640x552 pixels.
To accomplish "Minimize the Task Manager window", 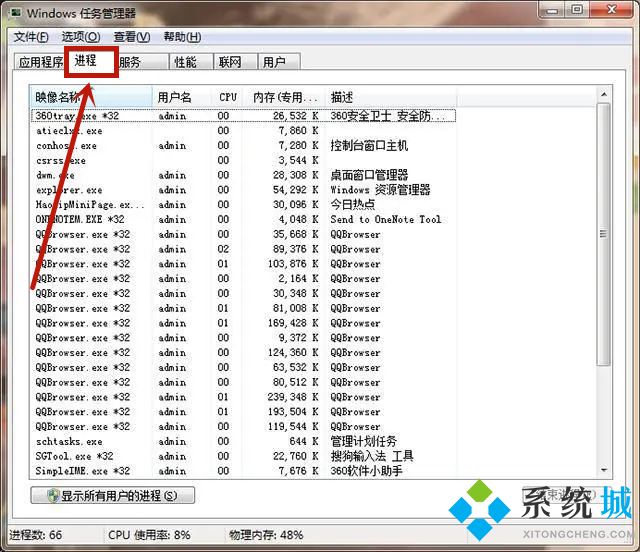I will (552, 10).
